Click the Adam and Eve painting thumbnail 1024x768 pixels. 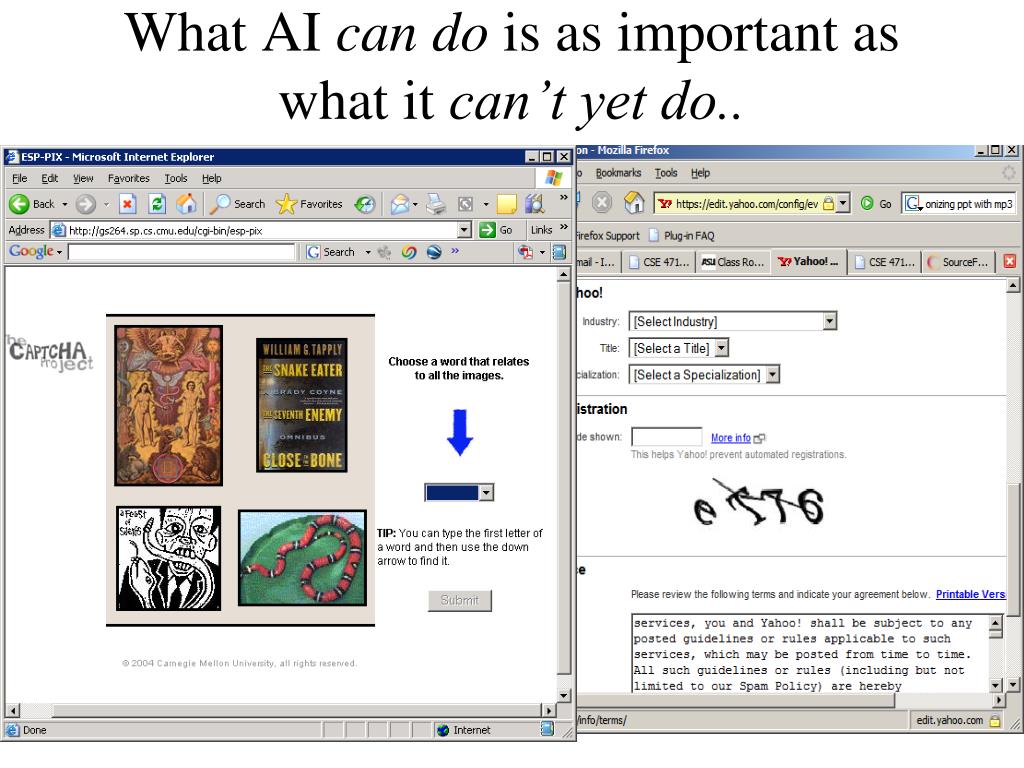168,406
